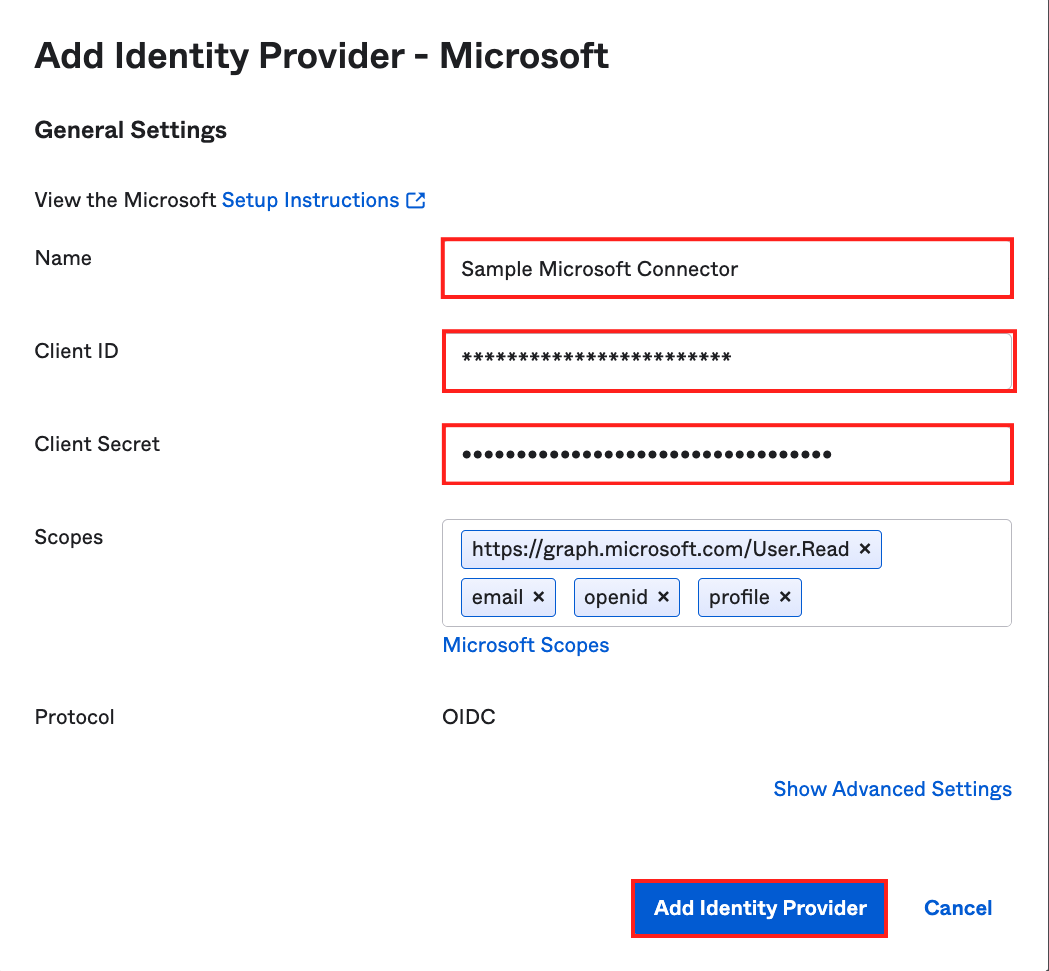The image size is (1049, 971).
Task: Focus the Name input field
Action: click(x=727, y=268)
